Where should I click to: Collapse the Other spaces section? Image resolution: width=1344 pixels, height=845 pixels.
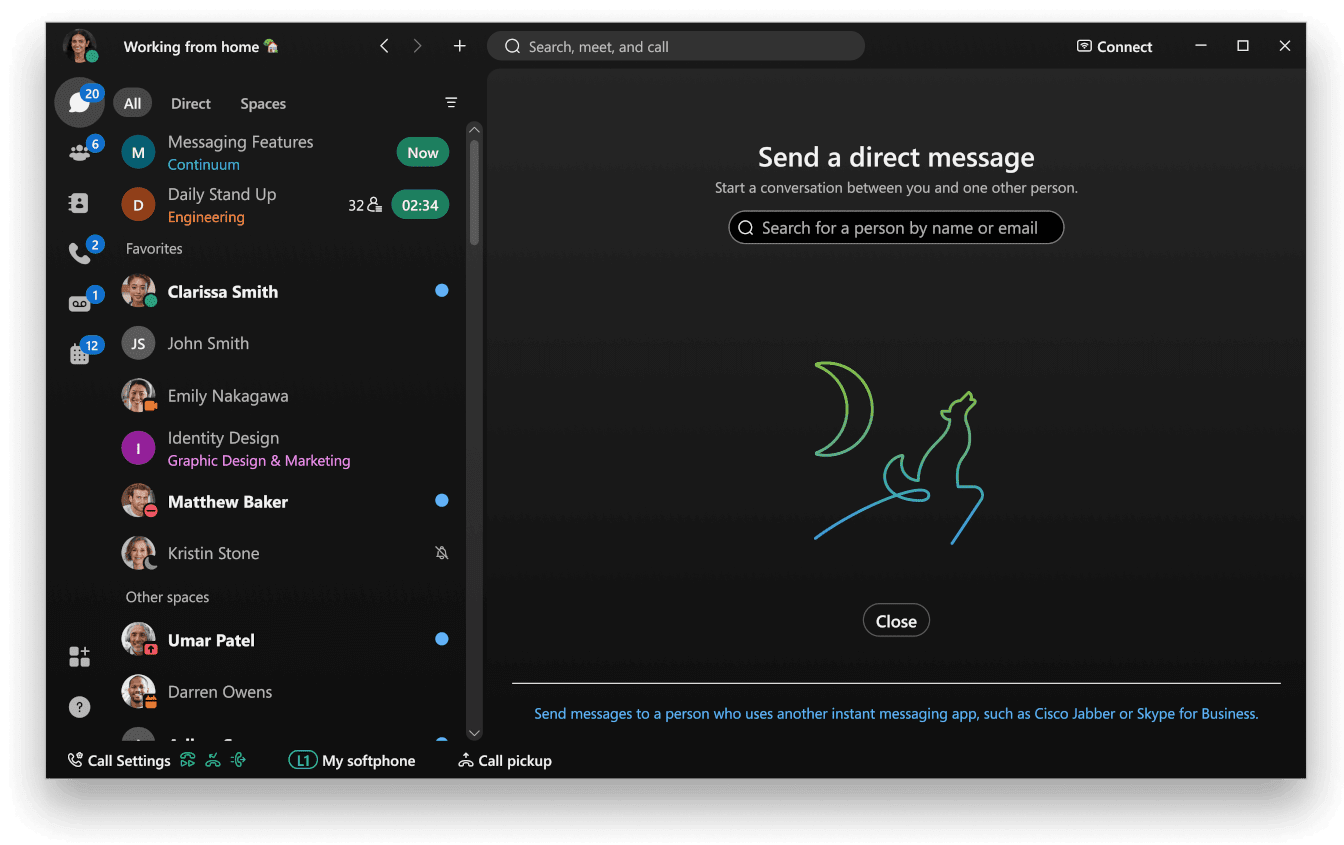167,597
